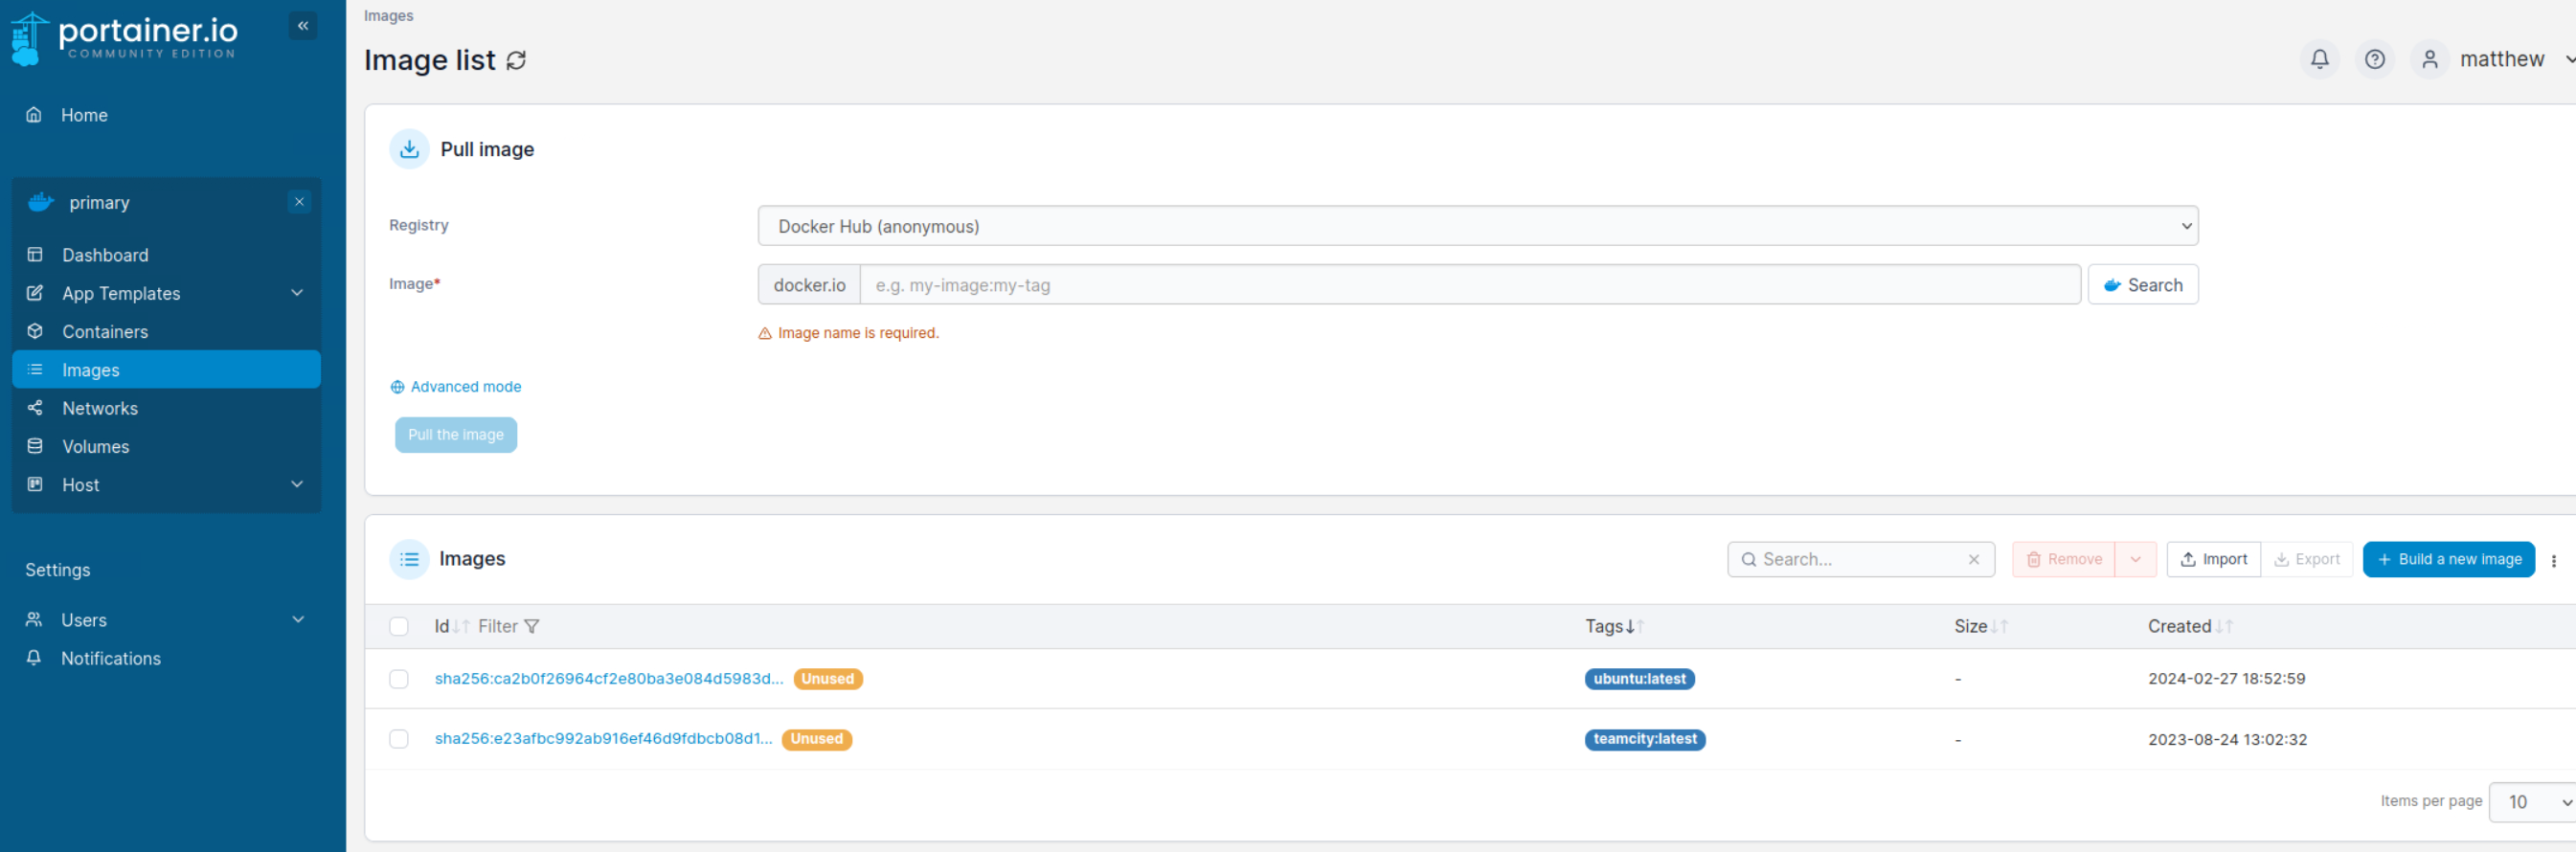Switch to Advanced mode link
Screen dimensions: 2576x852
[465, 387]
